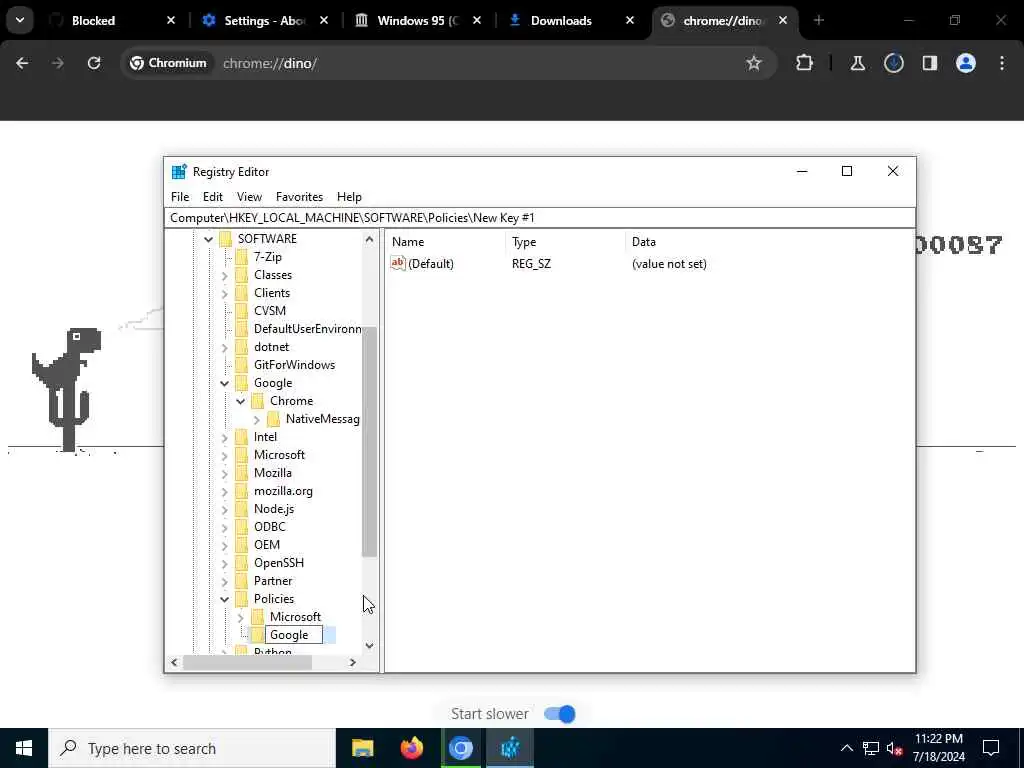Viewport: 1024px width, 768px height.
Task: Collapse the Policies key
Action: 225,599
